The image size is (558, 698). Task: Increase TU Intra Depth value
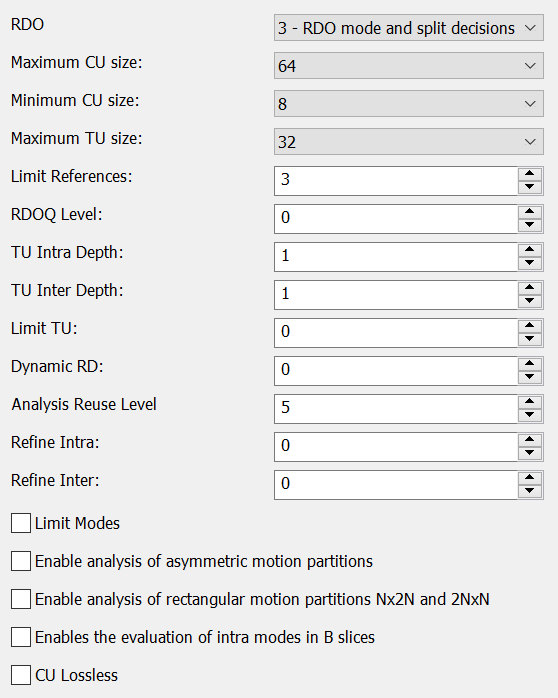[x=530, y=250]
